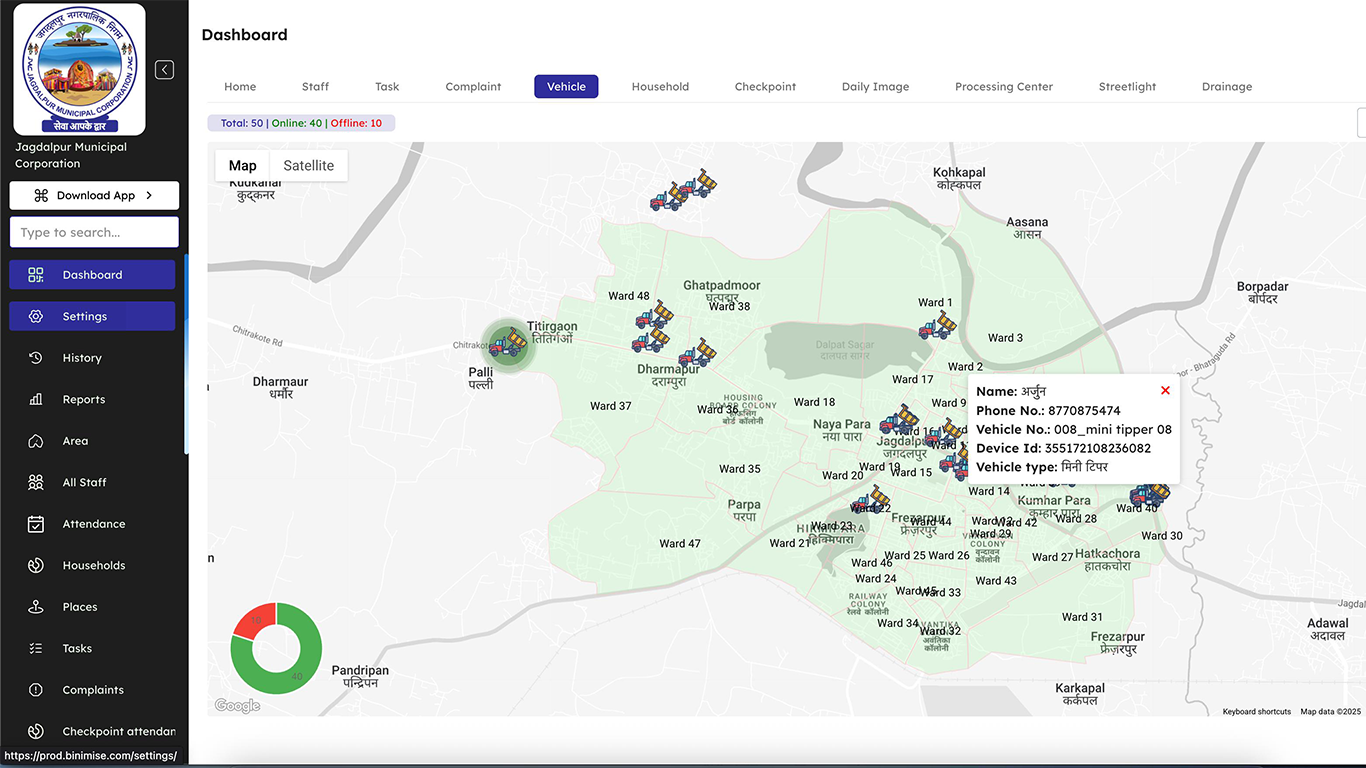Open the Streetlight tab
Screen dimensions: 1366x768
tap(1127, 87)
